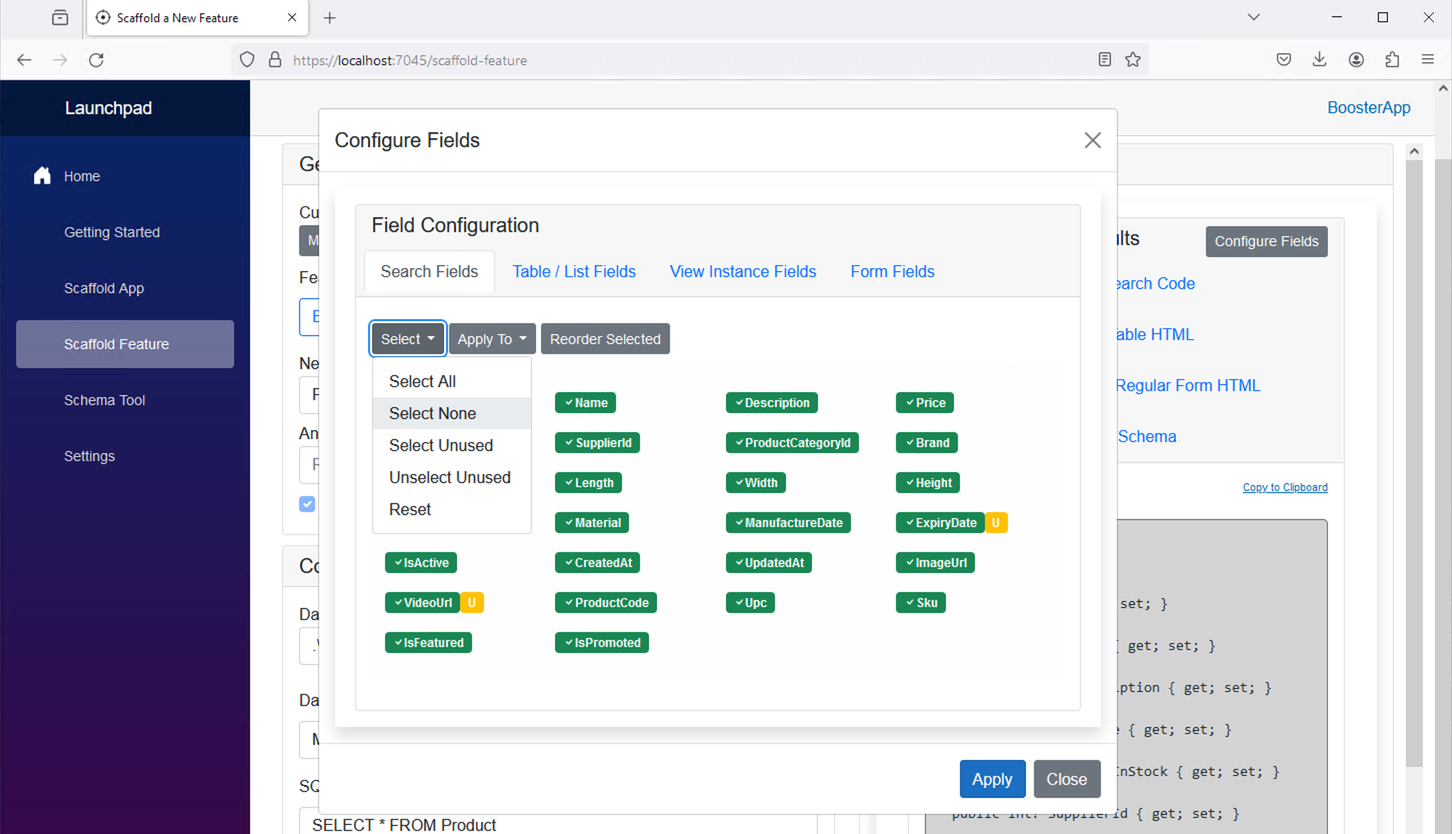The image size is (1452, 834).
Task: Toggle the Name field
Action: coord(586,403)
